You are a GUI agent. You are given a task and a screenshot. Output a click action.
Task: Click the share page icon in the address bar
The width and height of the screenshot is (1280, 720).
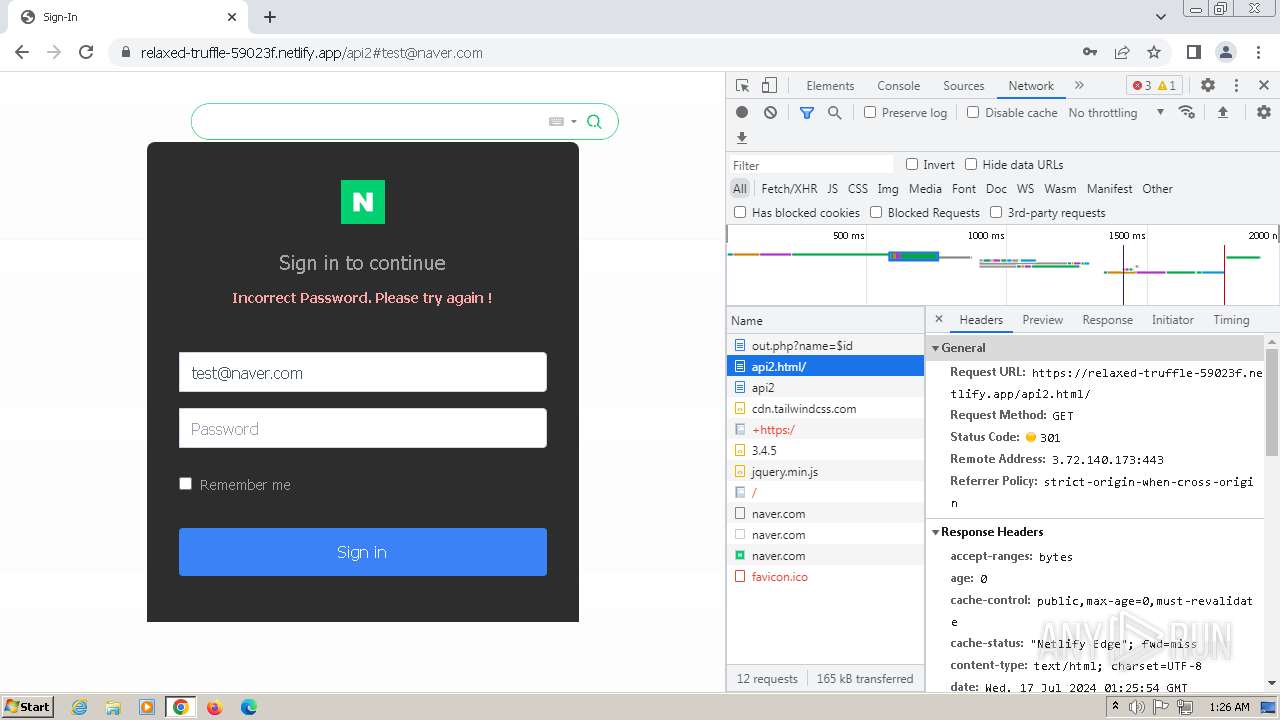1122,52
